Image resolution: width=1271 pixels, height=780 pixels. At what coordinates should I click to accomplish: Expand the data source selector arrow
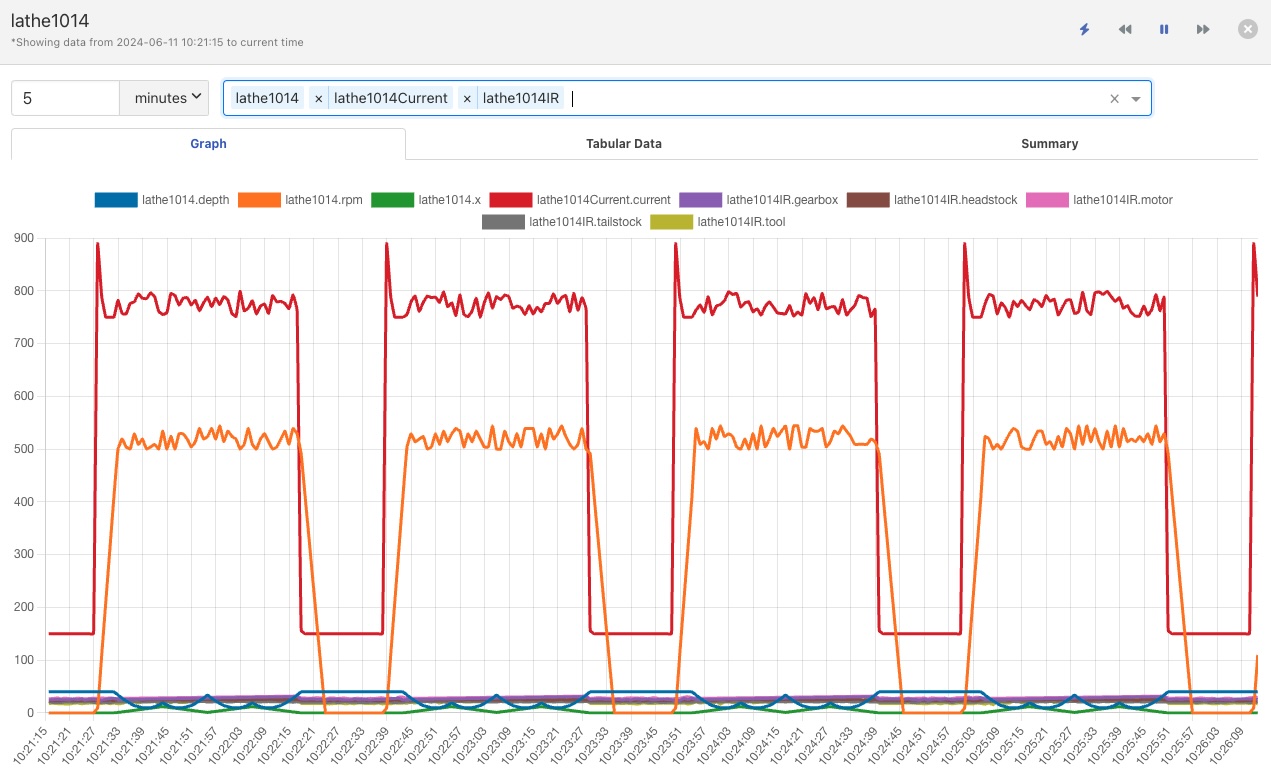coord(1136,98)
